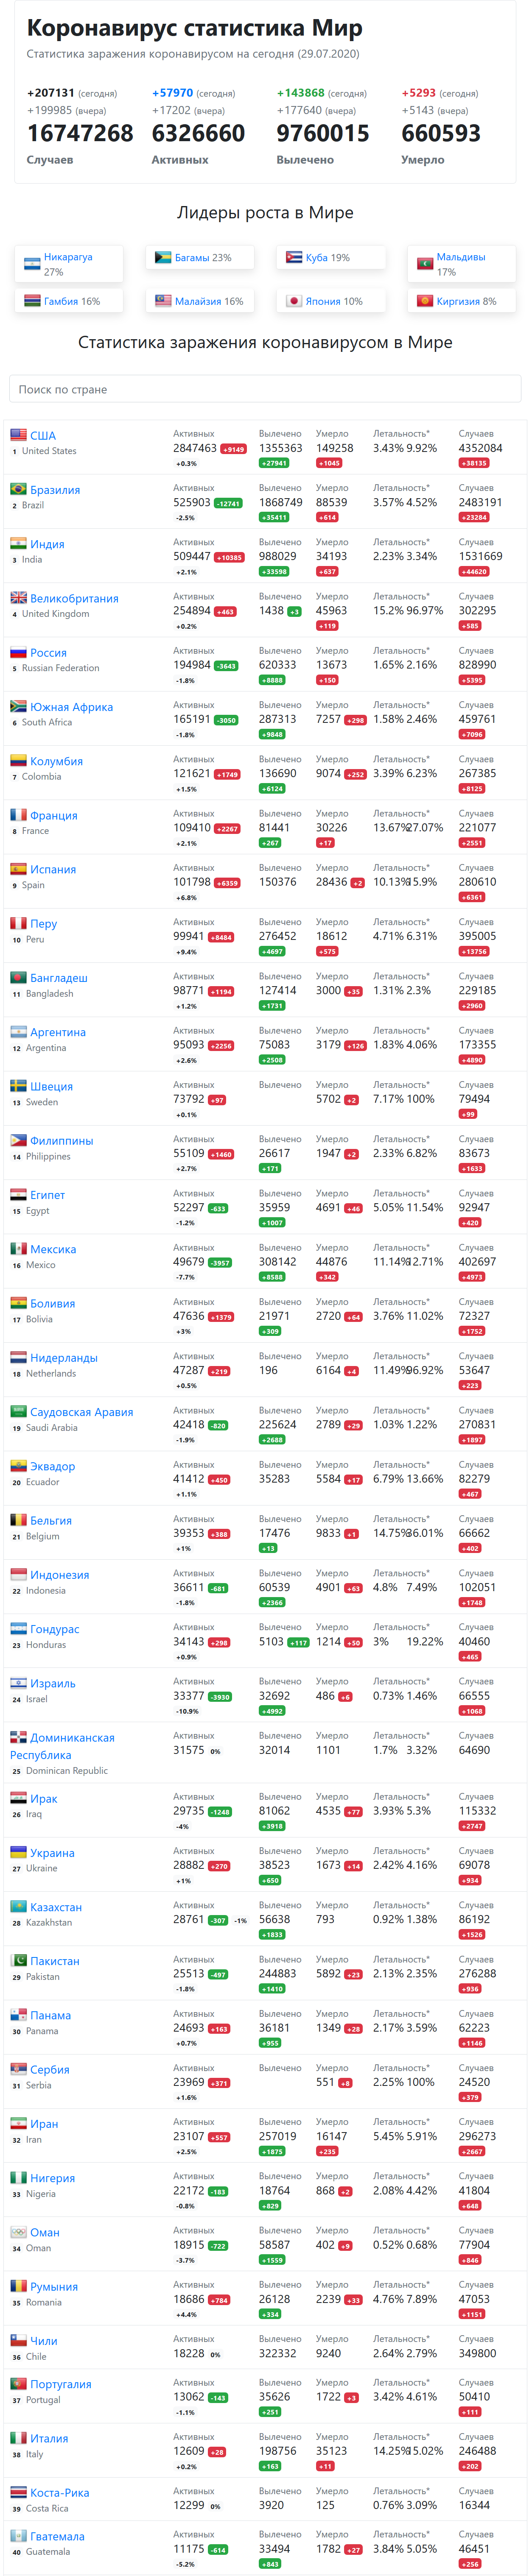Click the country search field
This screenshot has width=532, height=2576.
(265, 389)
